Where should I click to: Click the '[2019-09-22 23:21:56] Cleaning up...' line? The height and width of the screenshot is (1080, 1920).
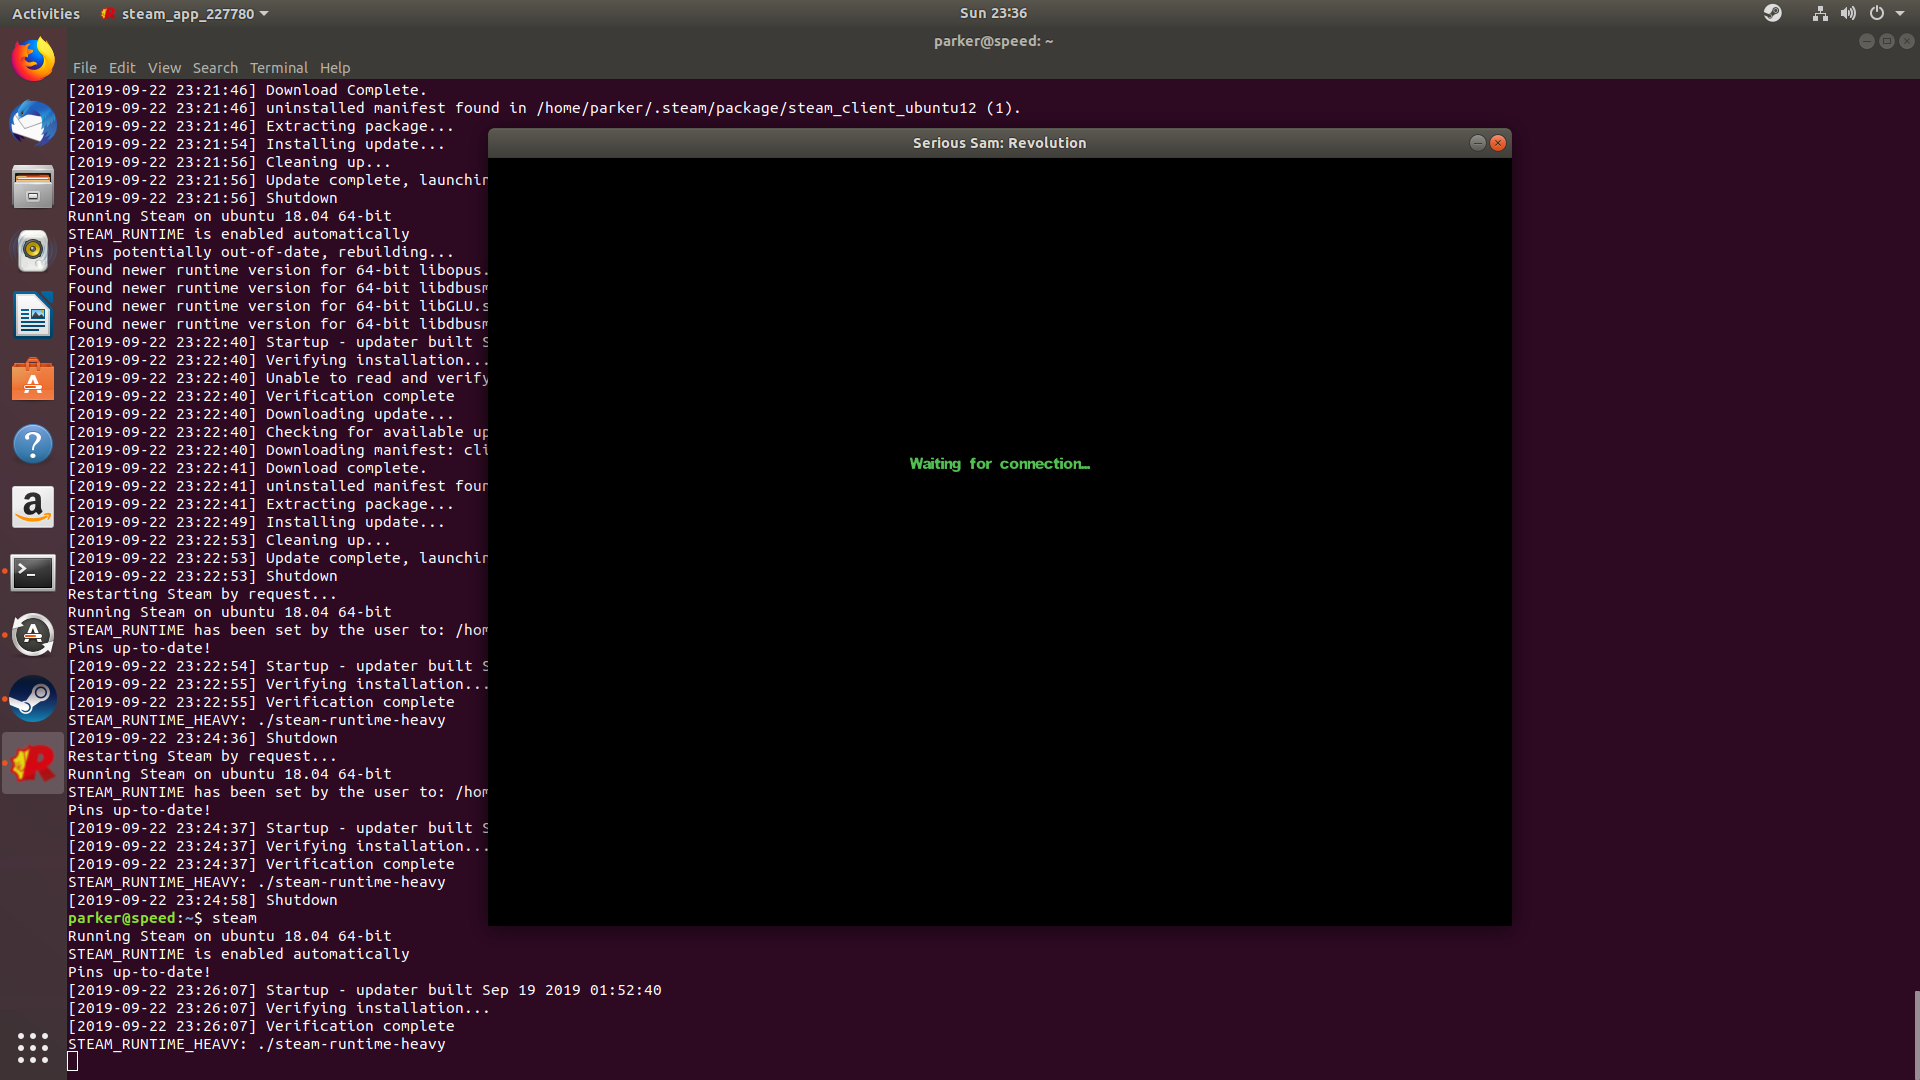point(229,162)
